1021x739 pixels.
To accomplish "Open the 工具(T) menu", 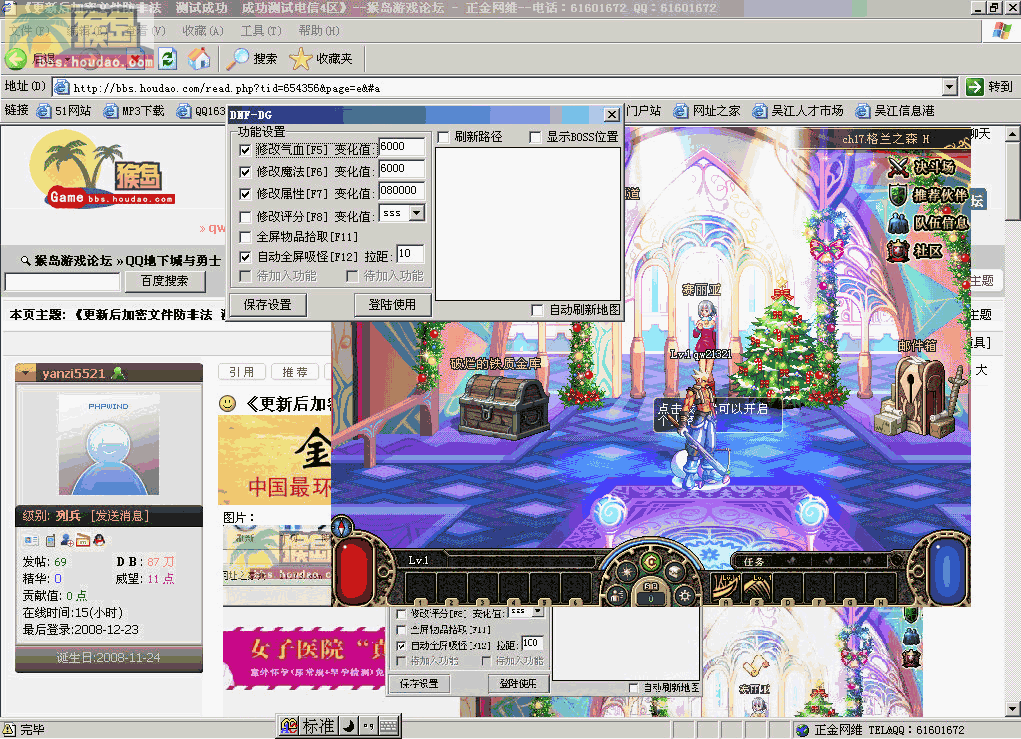I will (261, 31).
